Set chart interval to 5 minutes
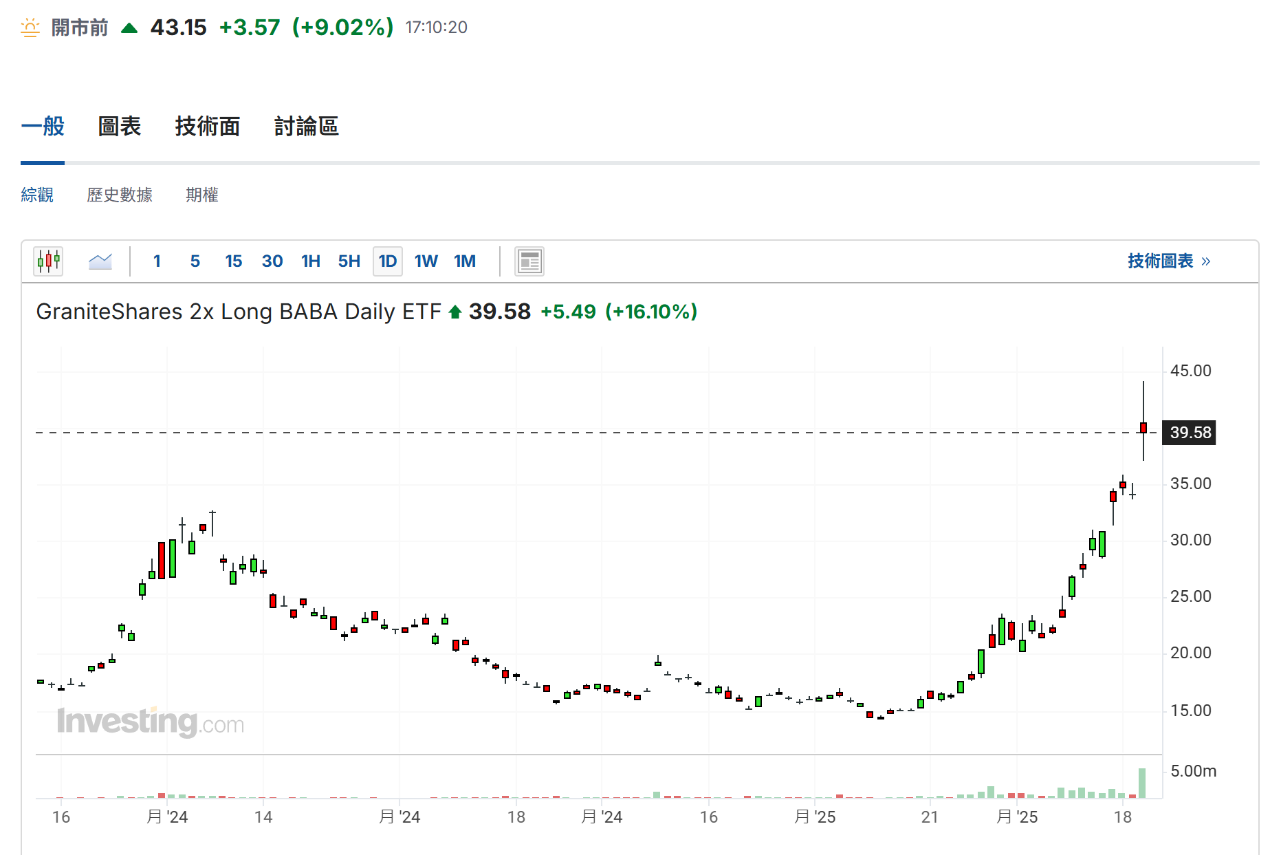1270x855 pixels. click(x=195, y=262)
